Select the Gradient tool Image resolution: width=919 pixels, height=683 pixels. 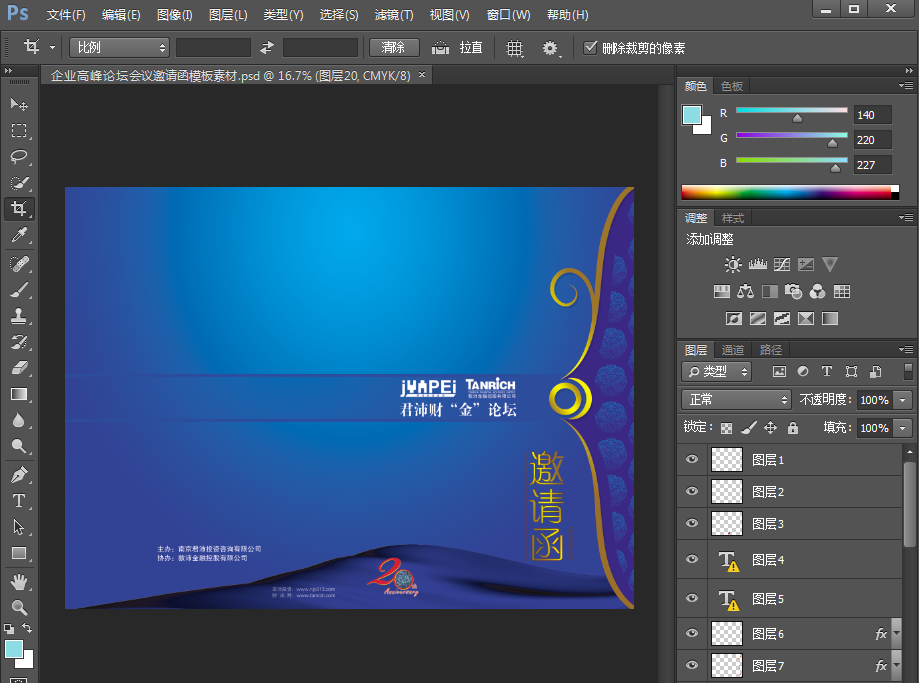(19, 394)
